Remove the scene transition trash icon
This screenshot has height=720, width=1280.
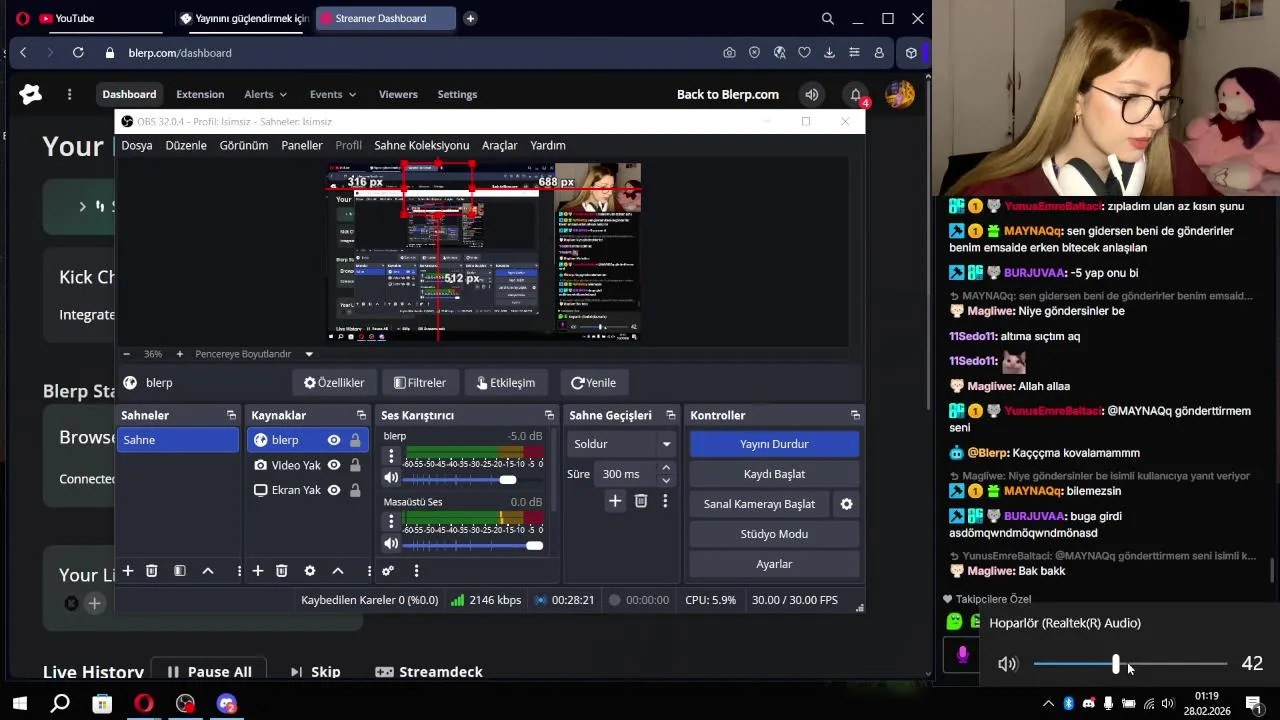tap(641, 501)
